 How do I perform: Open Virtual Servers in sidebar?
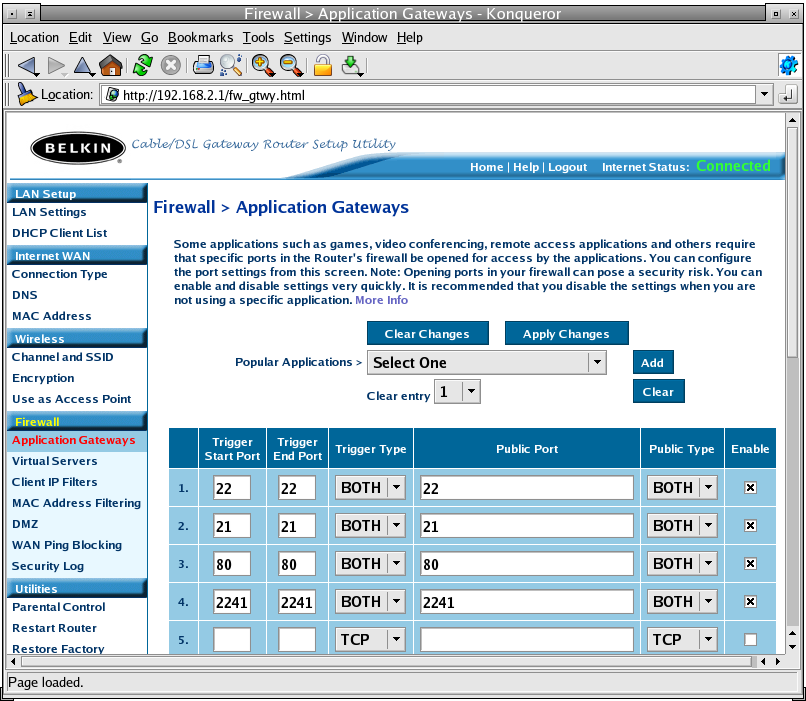coord(54,461)
